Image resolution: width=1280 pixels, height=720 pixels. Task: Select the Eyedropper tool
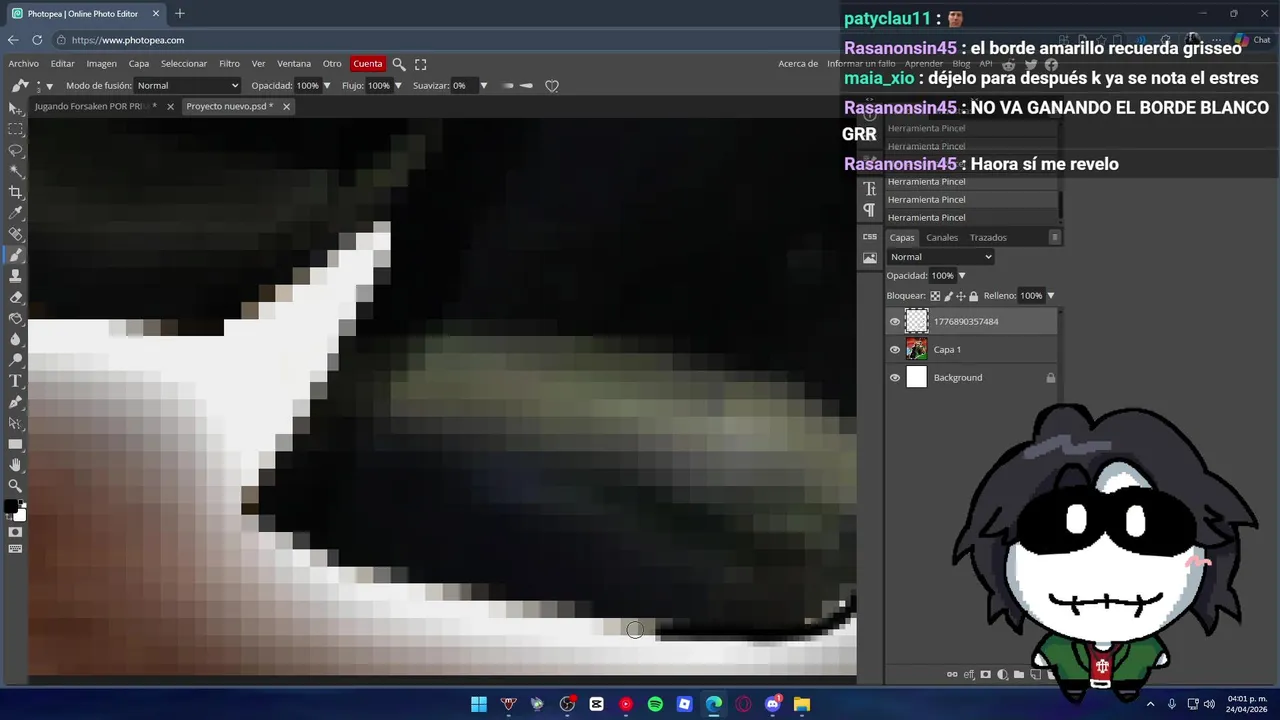[16, 213]
